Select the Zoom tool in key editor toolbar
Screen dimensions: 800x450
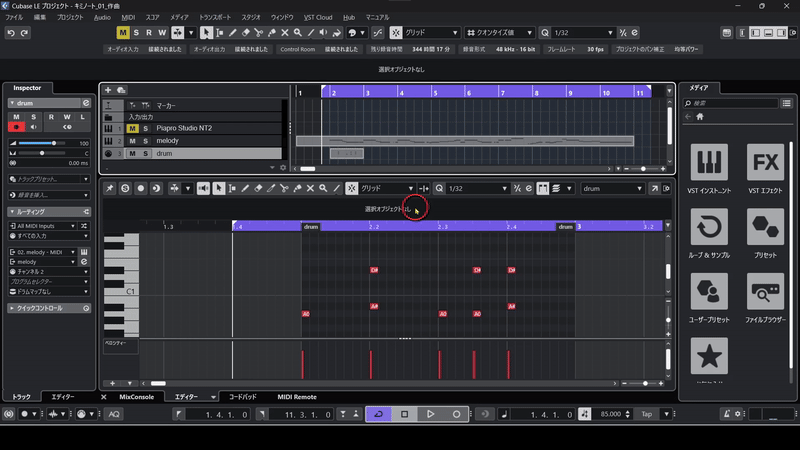(x=323, y=188)
